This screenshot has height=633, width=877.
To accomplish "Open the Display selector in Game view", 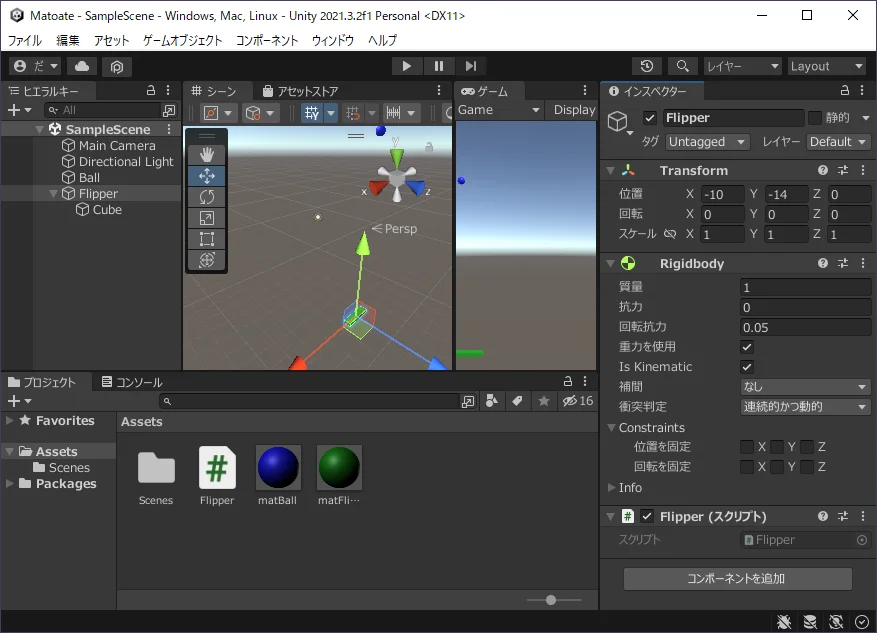I will (574, 110).
